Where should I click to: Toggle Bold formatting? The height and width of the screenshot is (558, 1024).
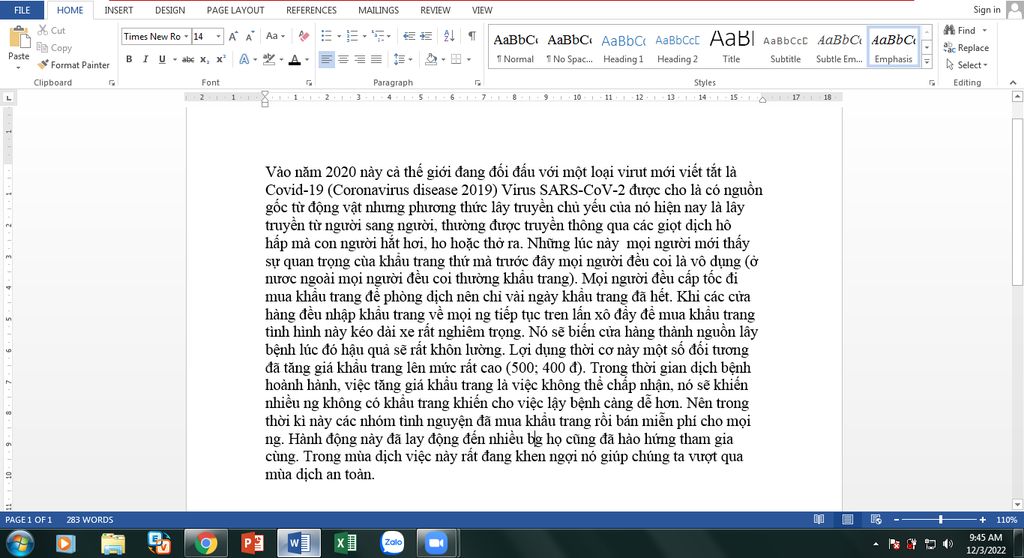pos(129,59)
